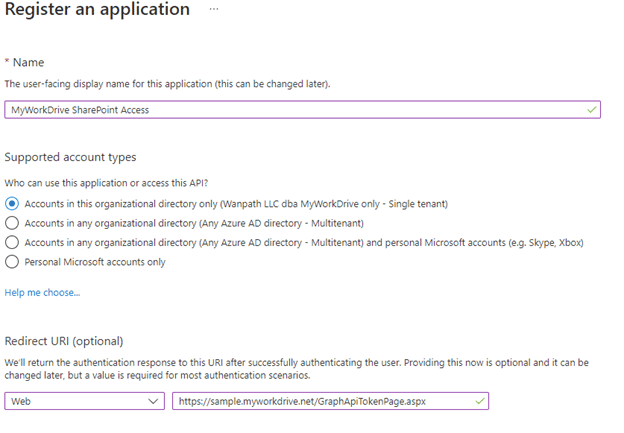Click the Name field label

coord(29,63)
